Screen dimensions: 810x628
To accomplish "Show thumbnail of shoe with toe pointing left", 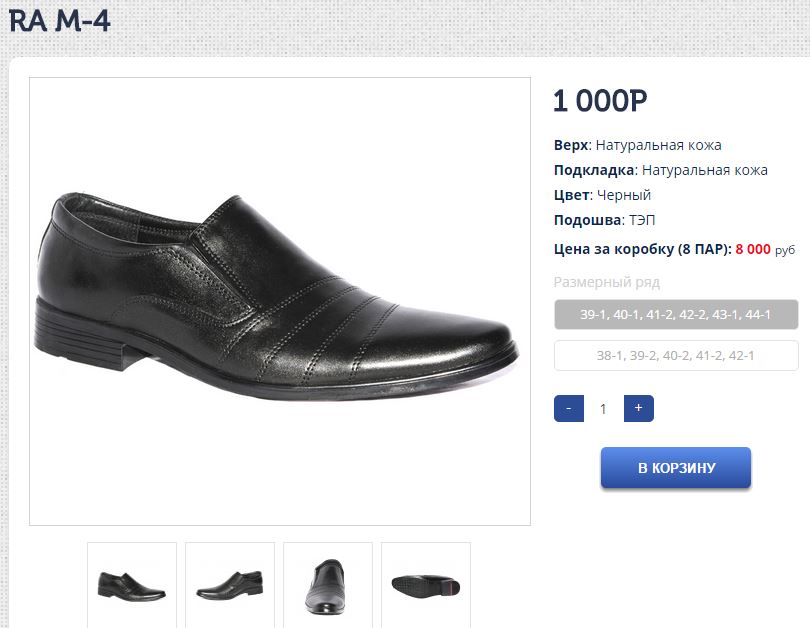I will point(230,584).
